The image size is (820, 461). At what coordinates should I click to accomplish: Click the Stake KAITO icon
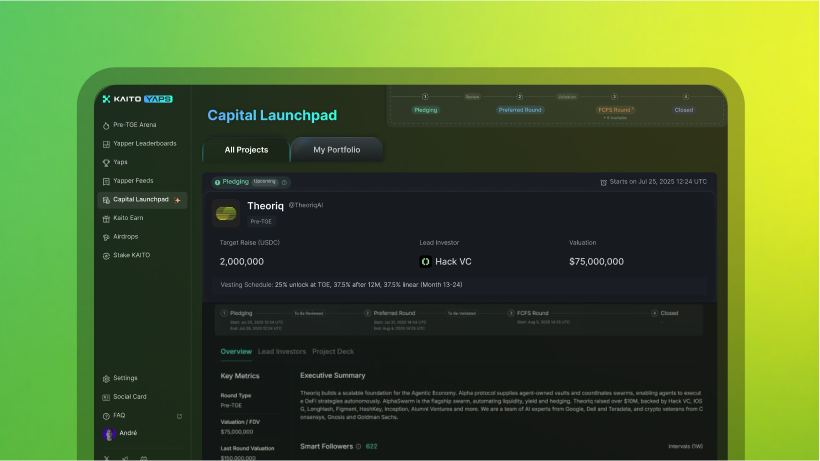coord(106,256)
